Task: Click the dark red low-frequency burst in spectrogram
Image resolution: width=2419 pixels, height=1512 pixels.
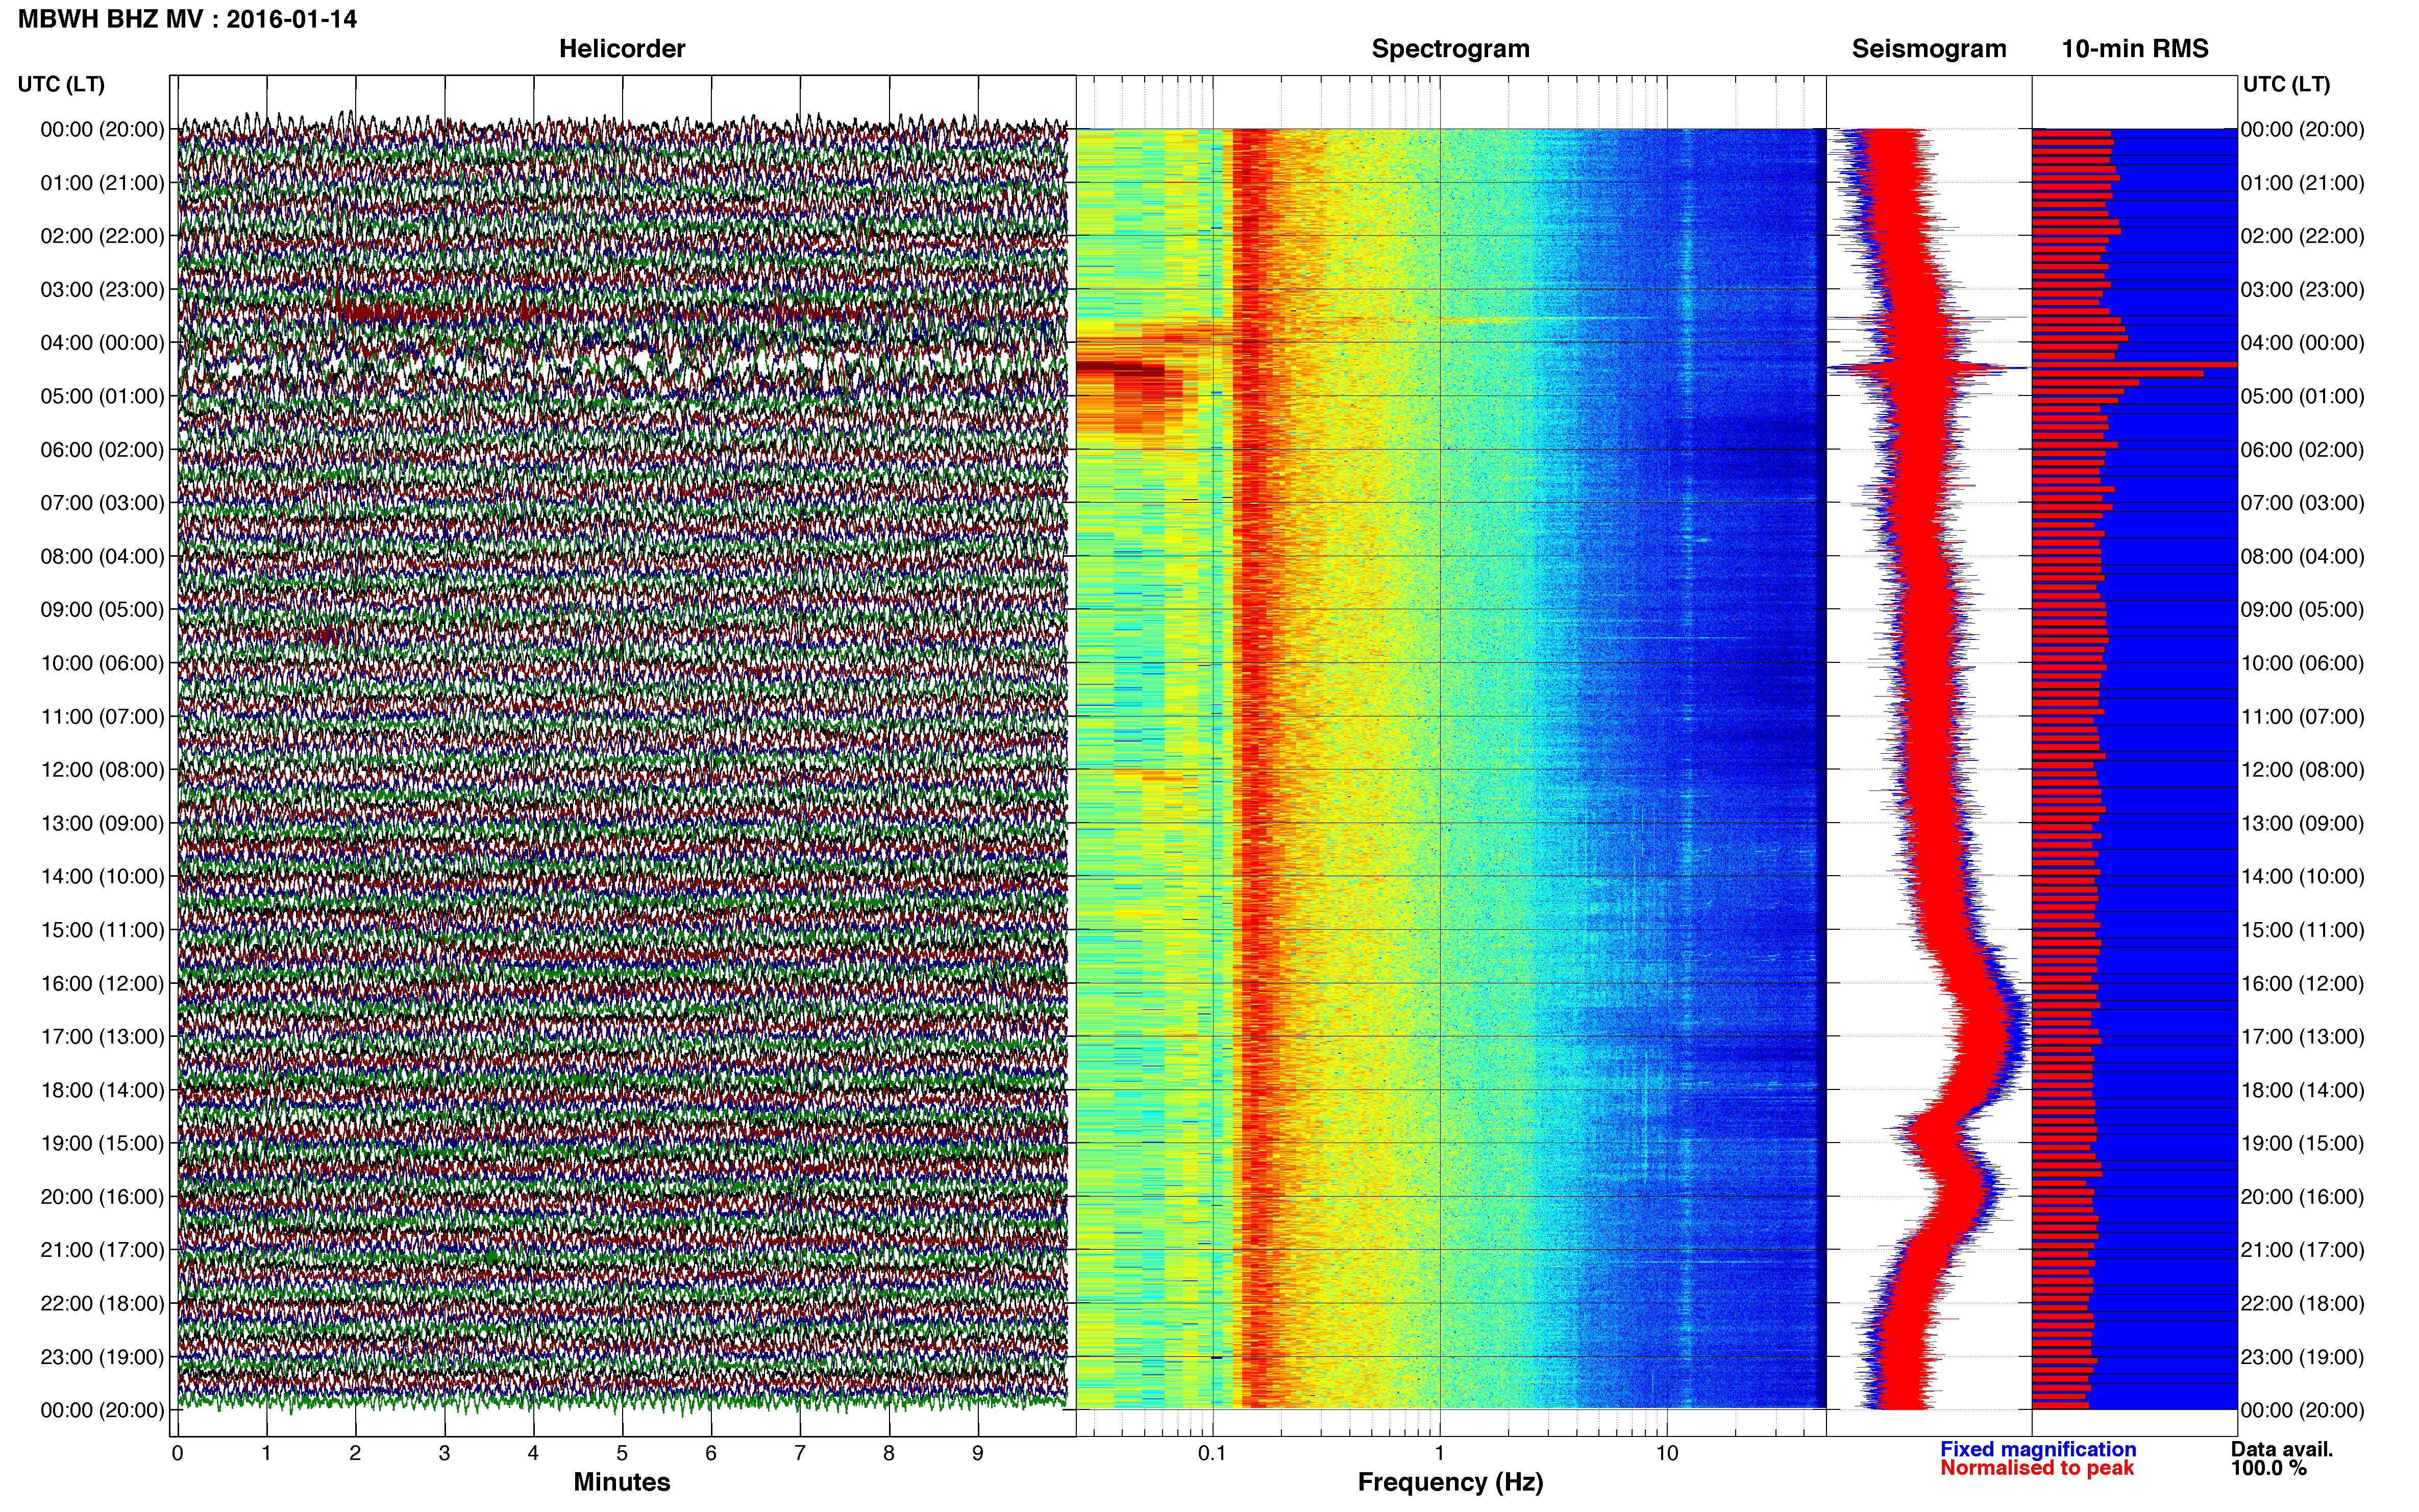Action: [1120, 370]
